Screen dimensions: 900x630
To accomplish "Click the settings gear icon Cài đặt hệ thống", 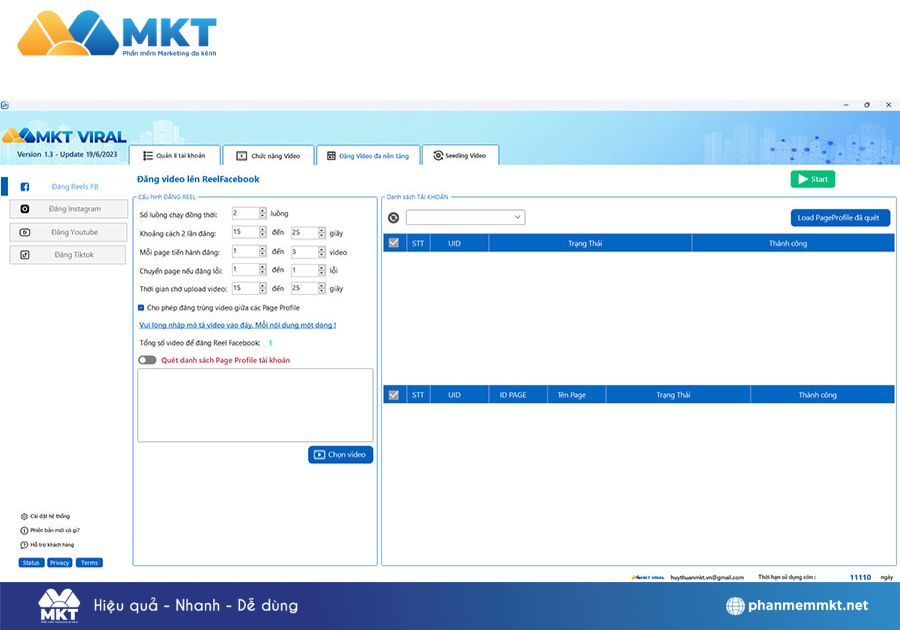I will [24, 516].
